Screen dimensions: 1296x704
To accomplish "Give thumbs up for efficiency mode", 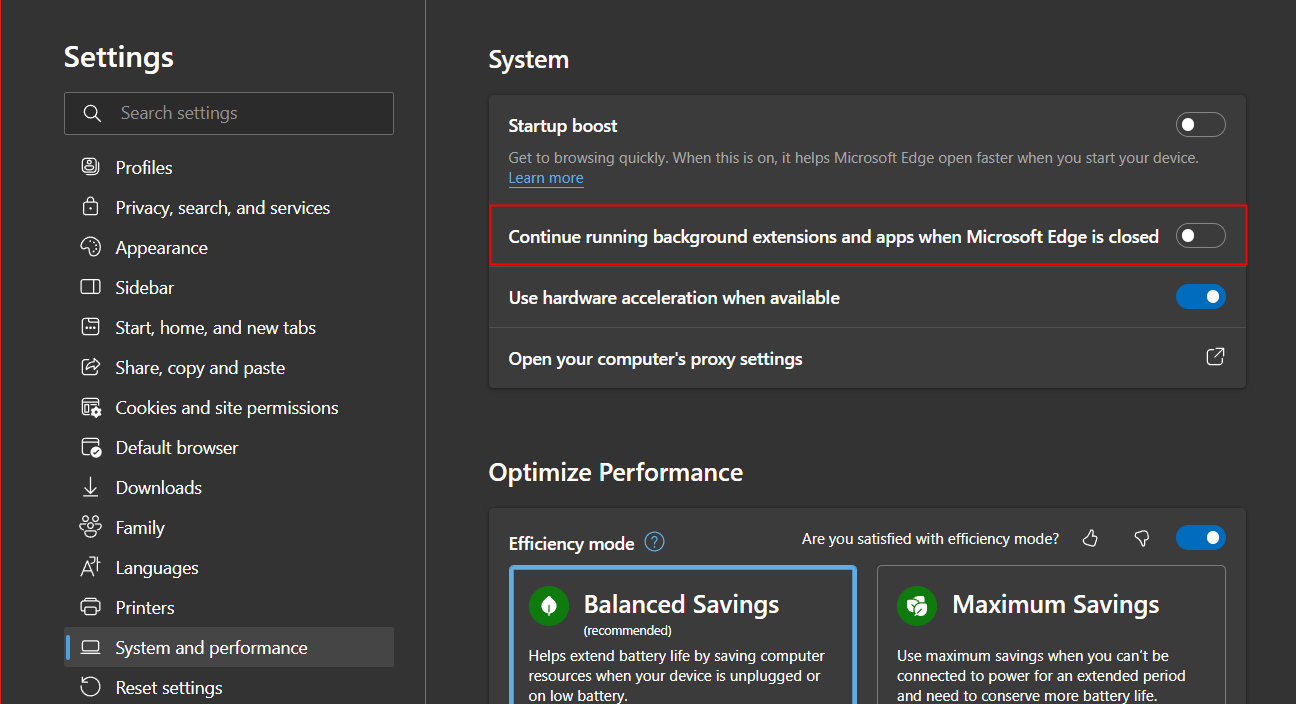I will 1090,538.
